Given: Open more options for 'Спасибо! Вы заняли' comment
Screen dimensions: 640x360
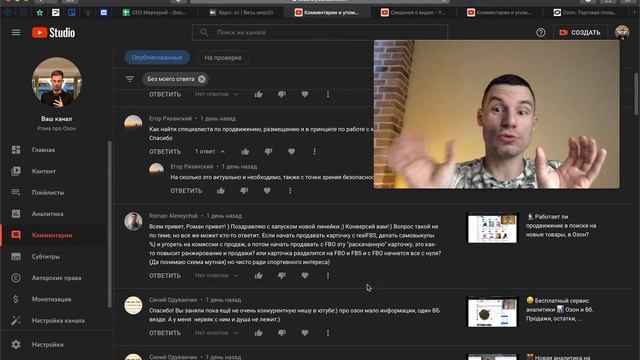Looking at the screenshot, I should click(328, 333).
